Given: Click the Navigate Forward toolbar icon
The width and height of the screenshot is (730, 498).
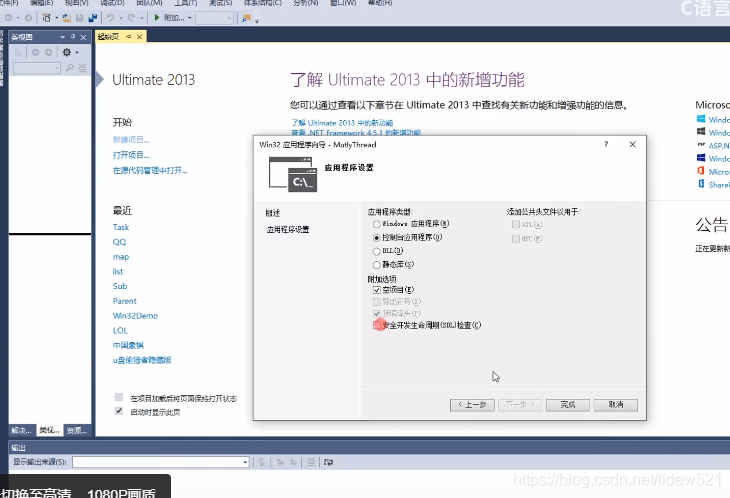Looking at the screenshot, I should point(28,18).
